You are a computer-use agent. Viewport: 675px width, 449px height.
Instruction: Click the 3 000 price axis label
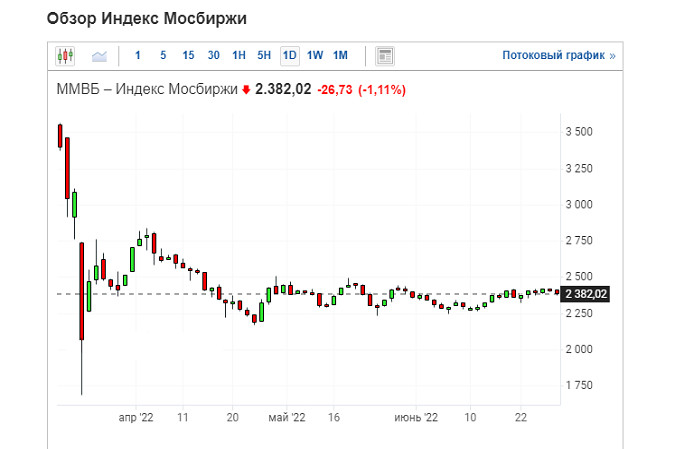pyautogui.click(x=579, y=204)
